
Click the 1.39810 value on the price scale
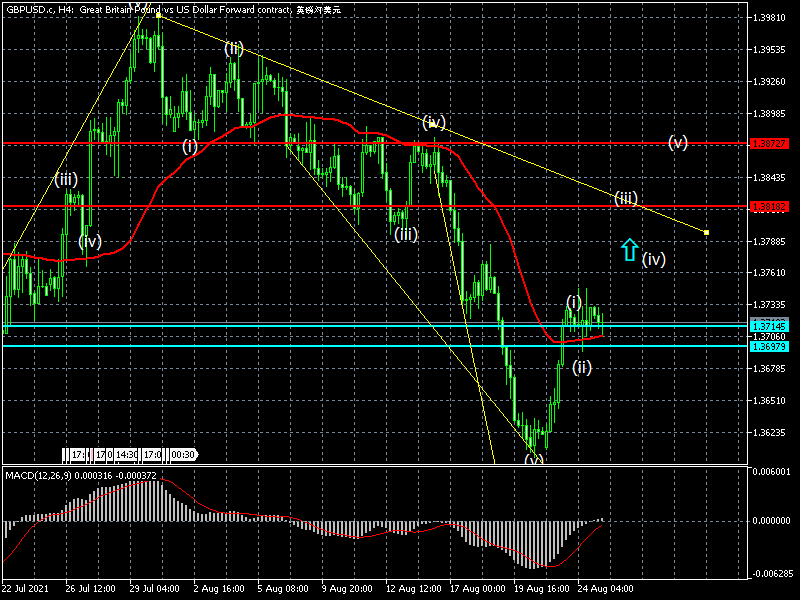(769, 18)
